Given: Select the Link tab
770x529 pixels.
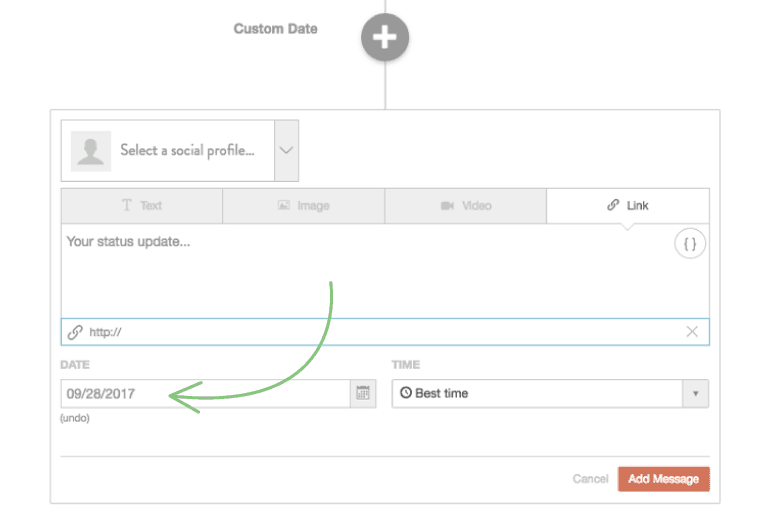Looking at the screenshot, I should click(627, 206).
